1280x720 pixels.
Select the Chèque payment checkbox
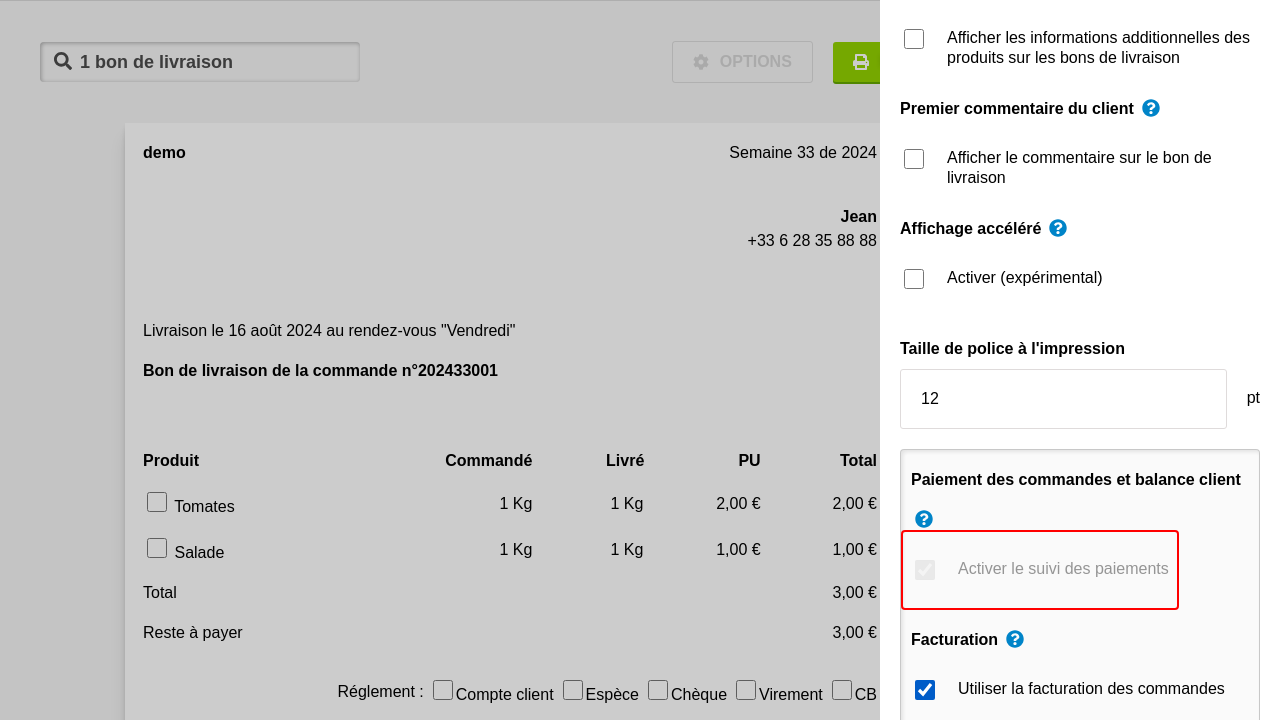[658, 690]
